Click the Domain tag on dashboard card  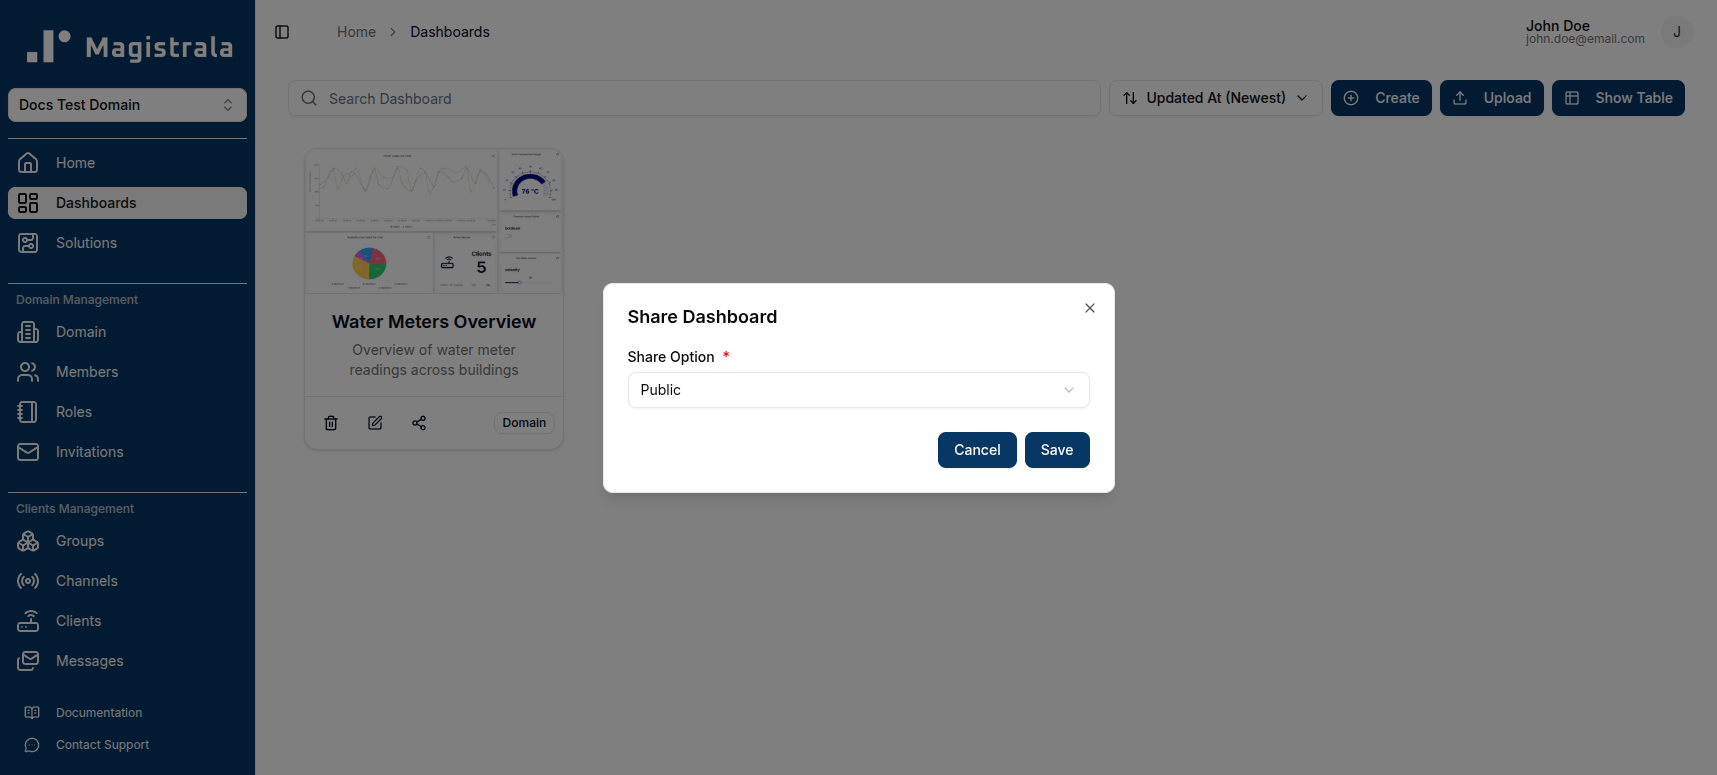(x=524, y=423)
